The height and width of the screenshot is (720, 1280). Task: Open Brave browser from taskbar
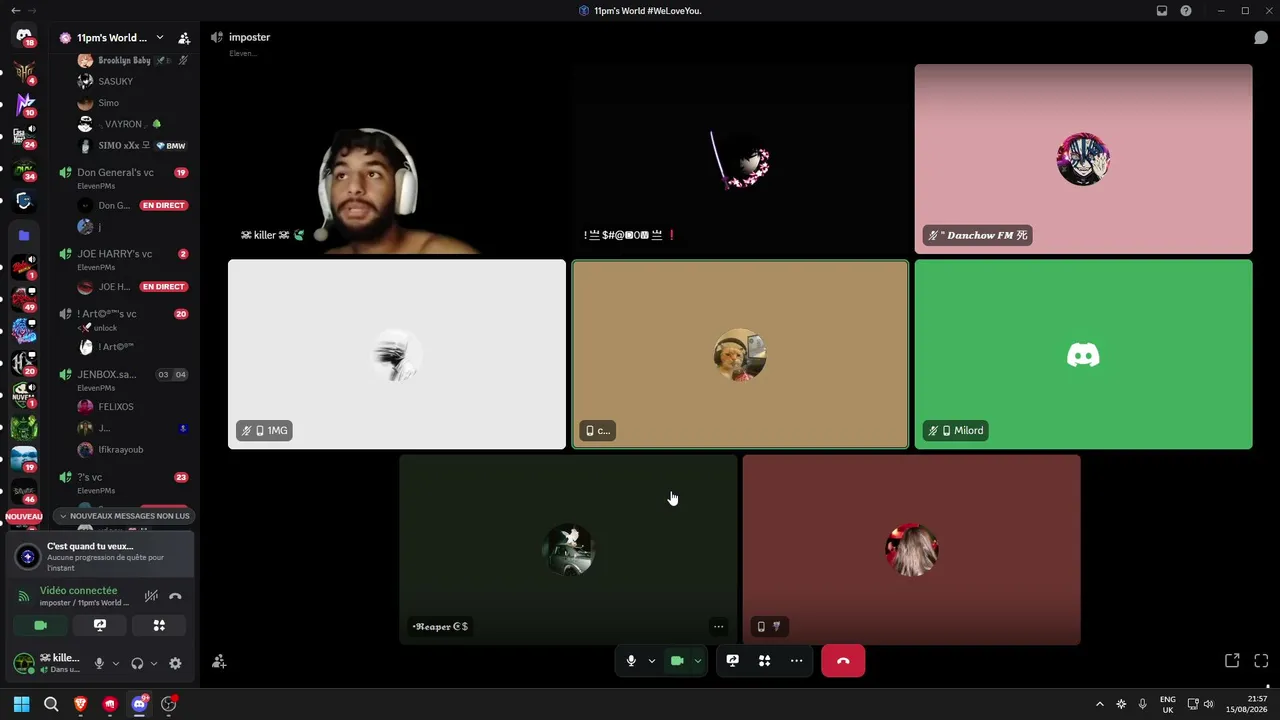coord(81,704)
